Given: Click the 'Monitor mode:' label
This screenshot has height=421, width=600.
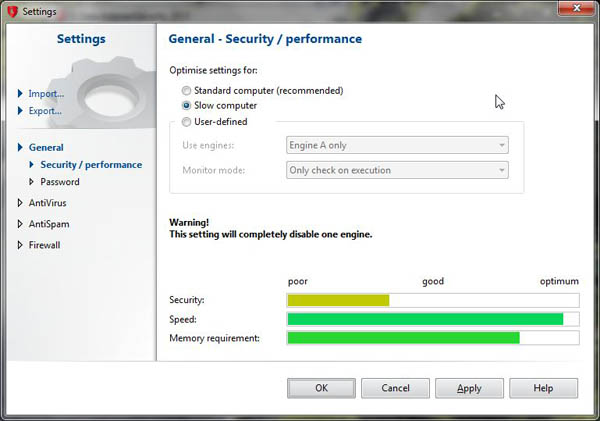Looking at the screenshot, I should point(214,170).
